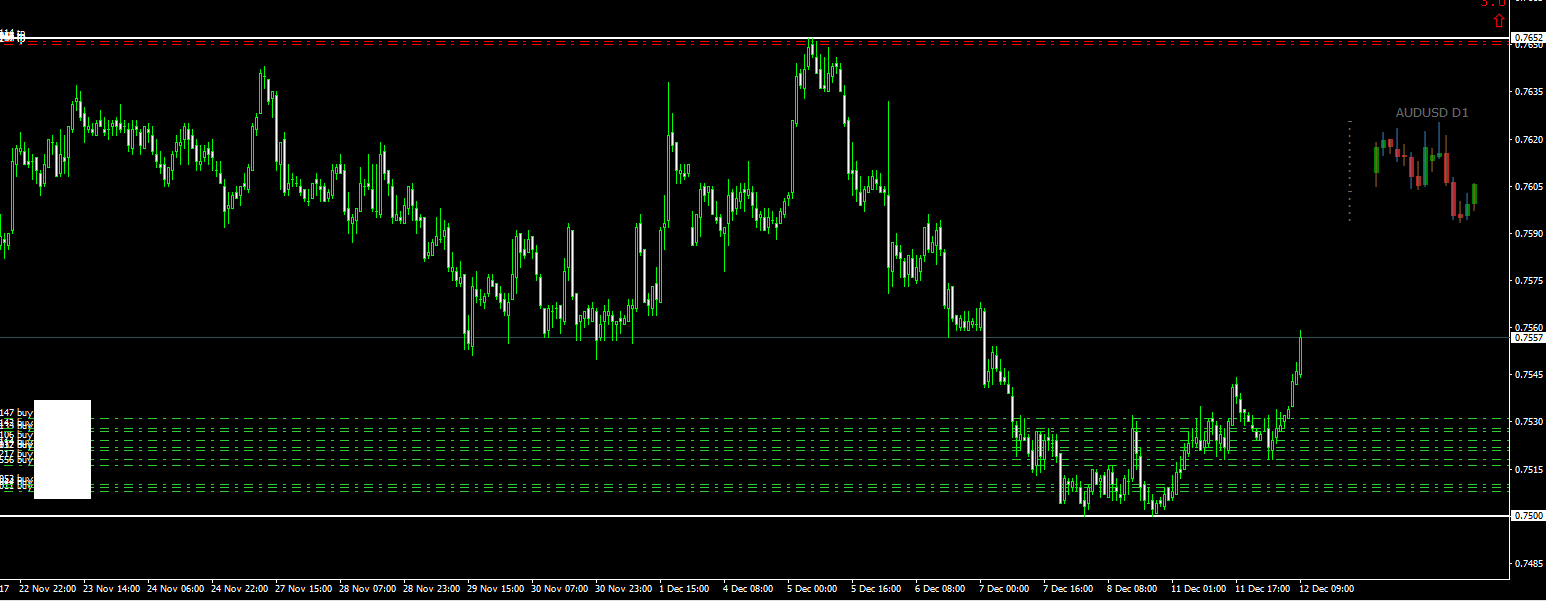The height and width of the screenshot is (601, 1546).
Task: Select the white horizontal line at 0.7652
Action: [755, 38]
